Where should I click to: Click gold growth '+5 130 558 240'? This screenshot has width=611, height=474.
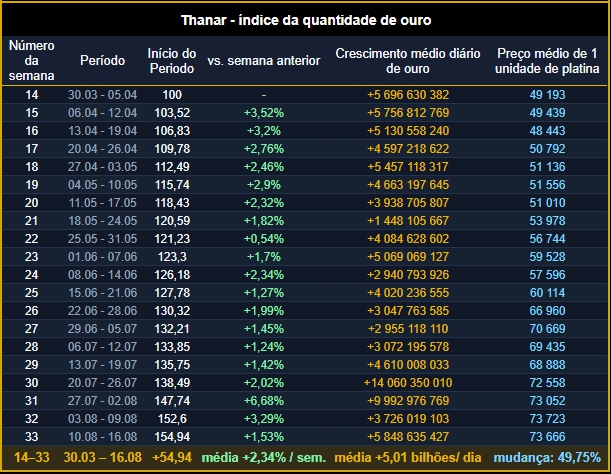pos(408,131)
